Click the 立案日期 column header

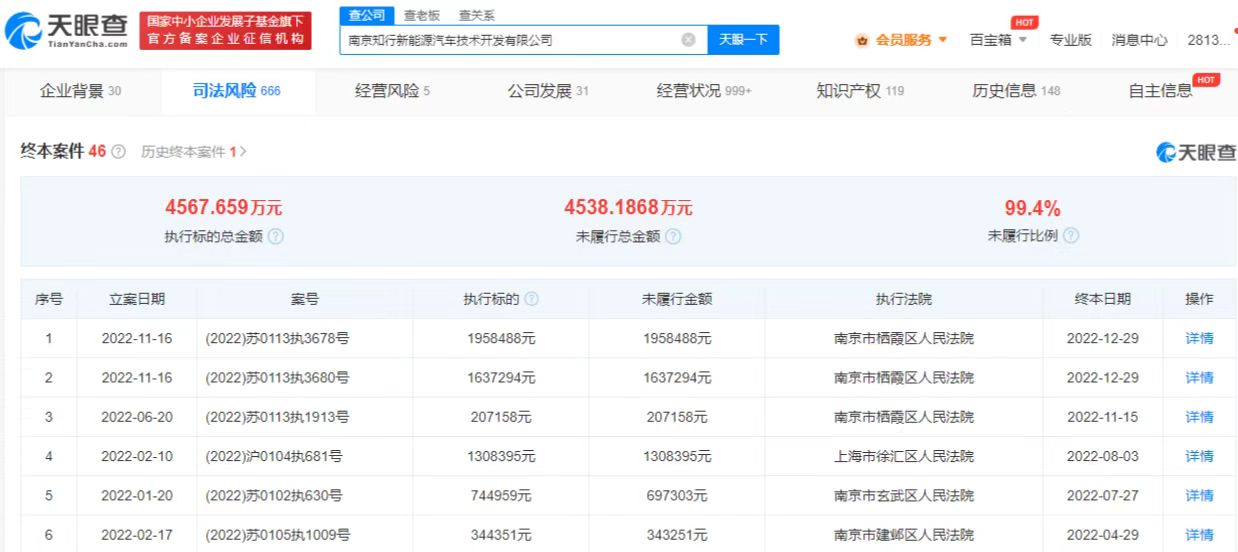tap(137, 299)
